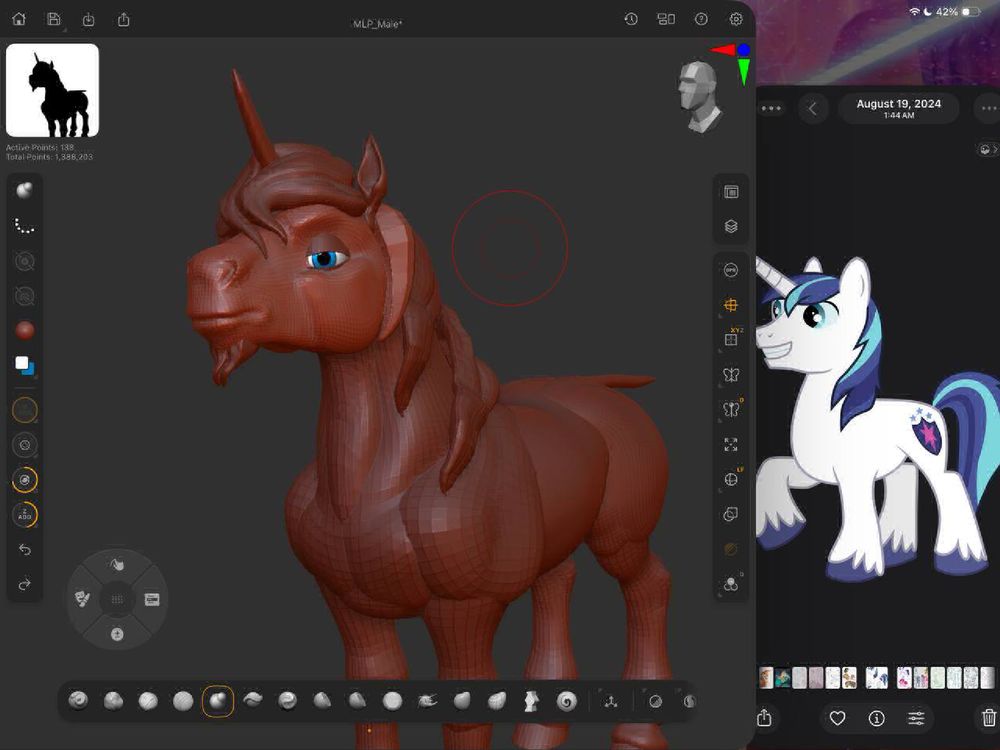Go back in the Photos panel
Image resolution: width=1000 pixels, height=750 pixels.
(812, 108)
